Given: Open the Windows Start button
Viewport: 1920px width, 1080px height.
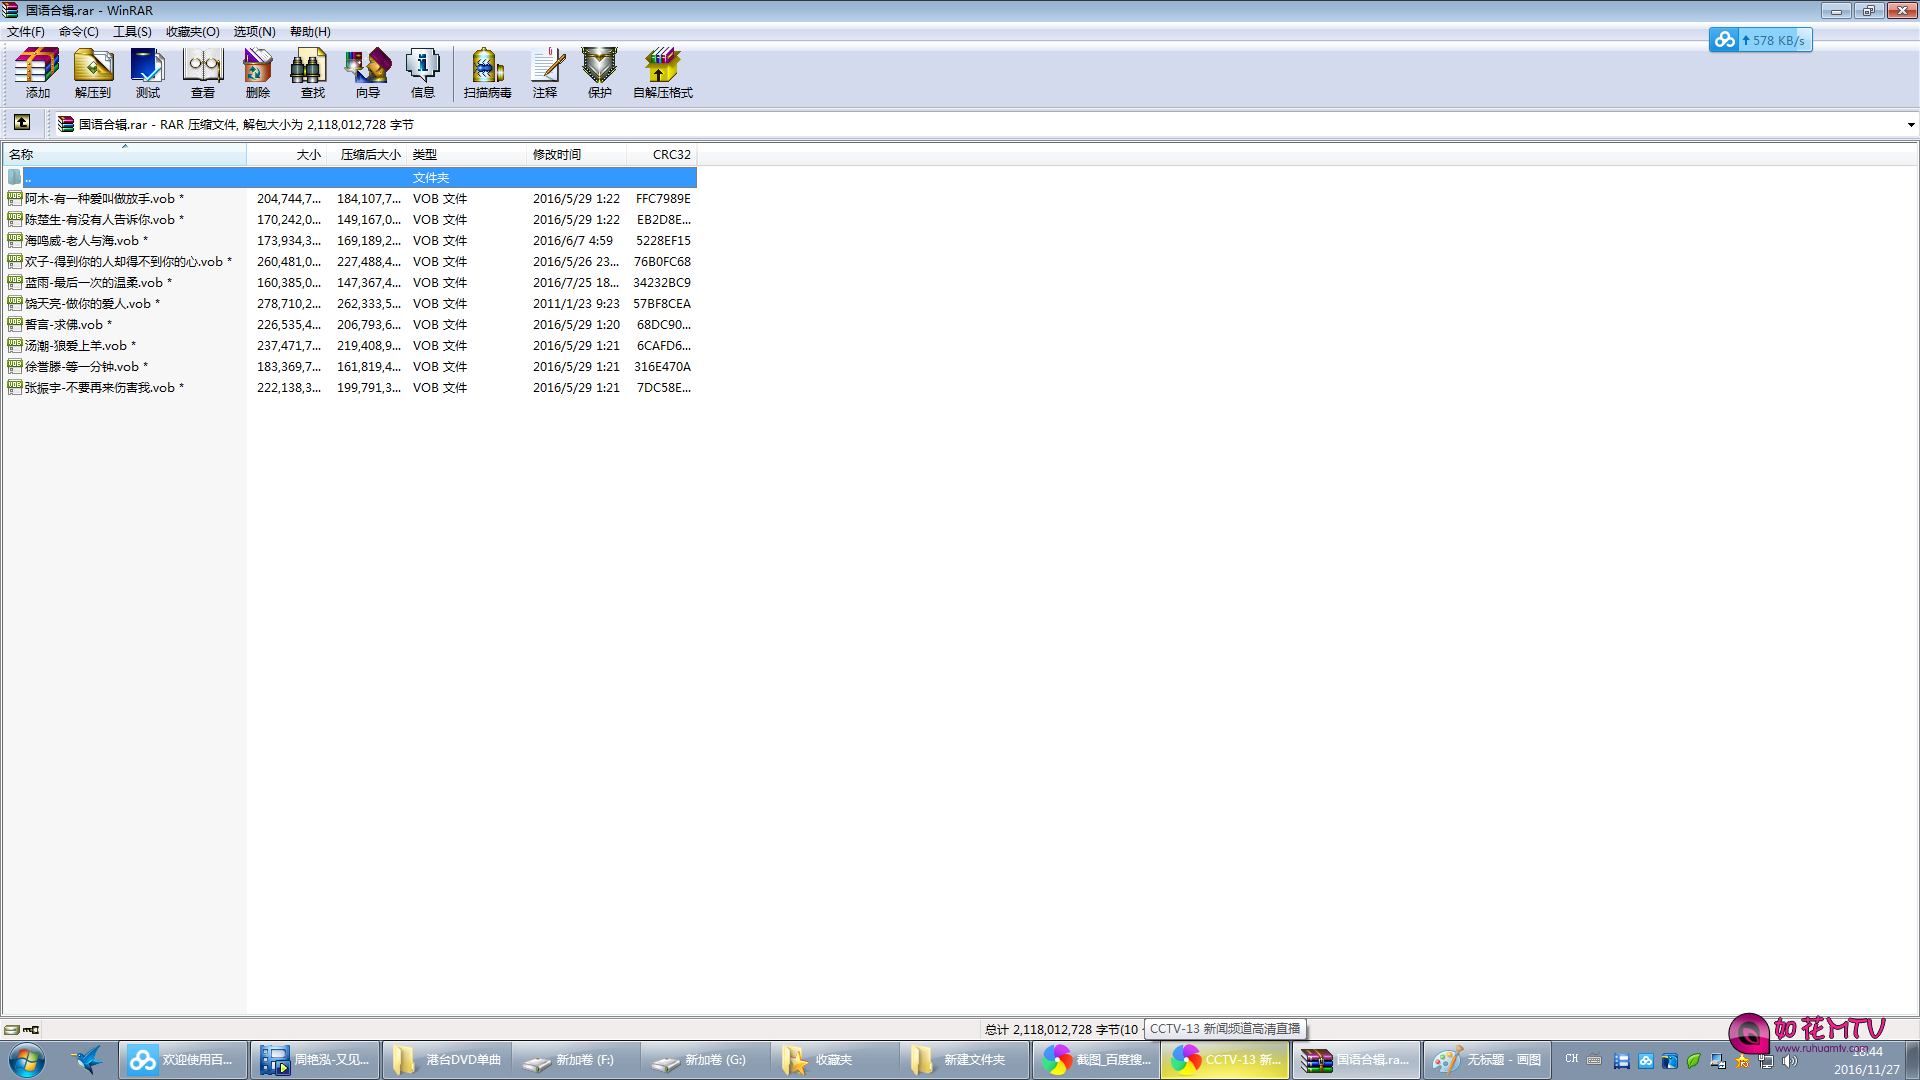Looking at the screenshot, I should click(27, 1060).
